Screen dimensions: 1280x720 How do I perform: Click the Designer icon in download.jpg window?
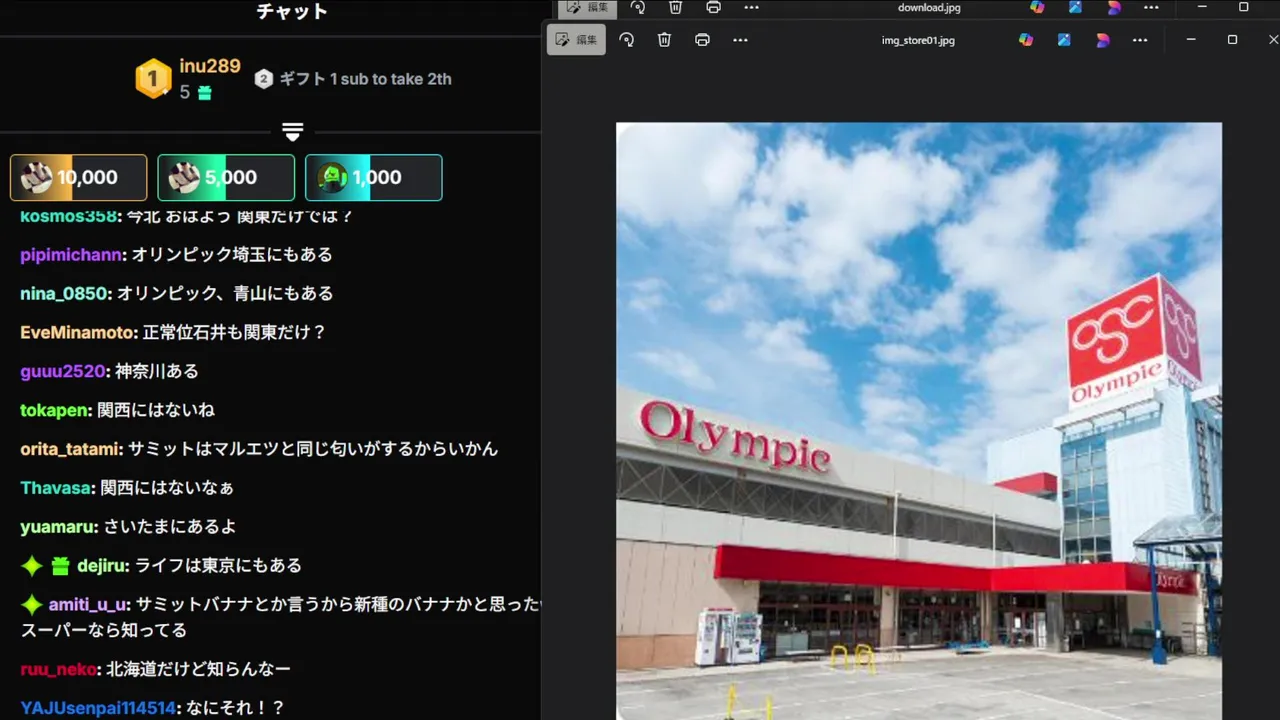click(x=1113, y=7)
